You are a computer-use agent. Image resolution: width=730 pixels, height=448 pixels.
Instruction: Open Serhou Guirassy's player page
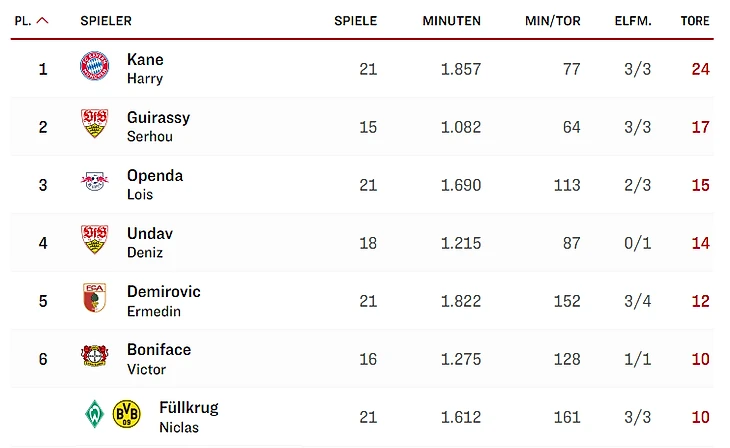[x=158, y=126]
